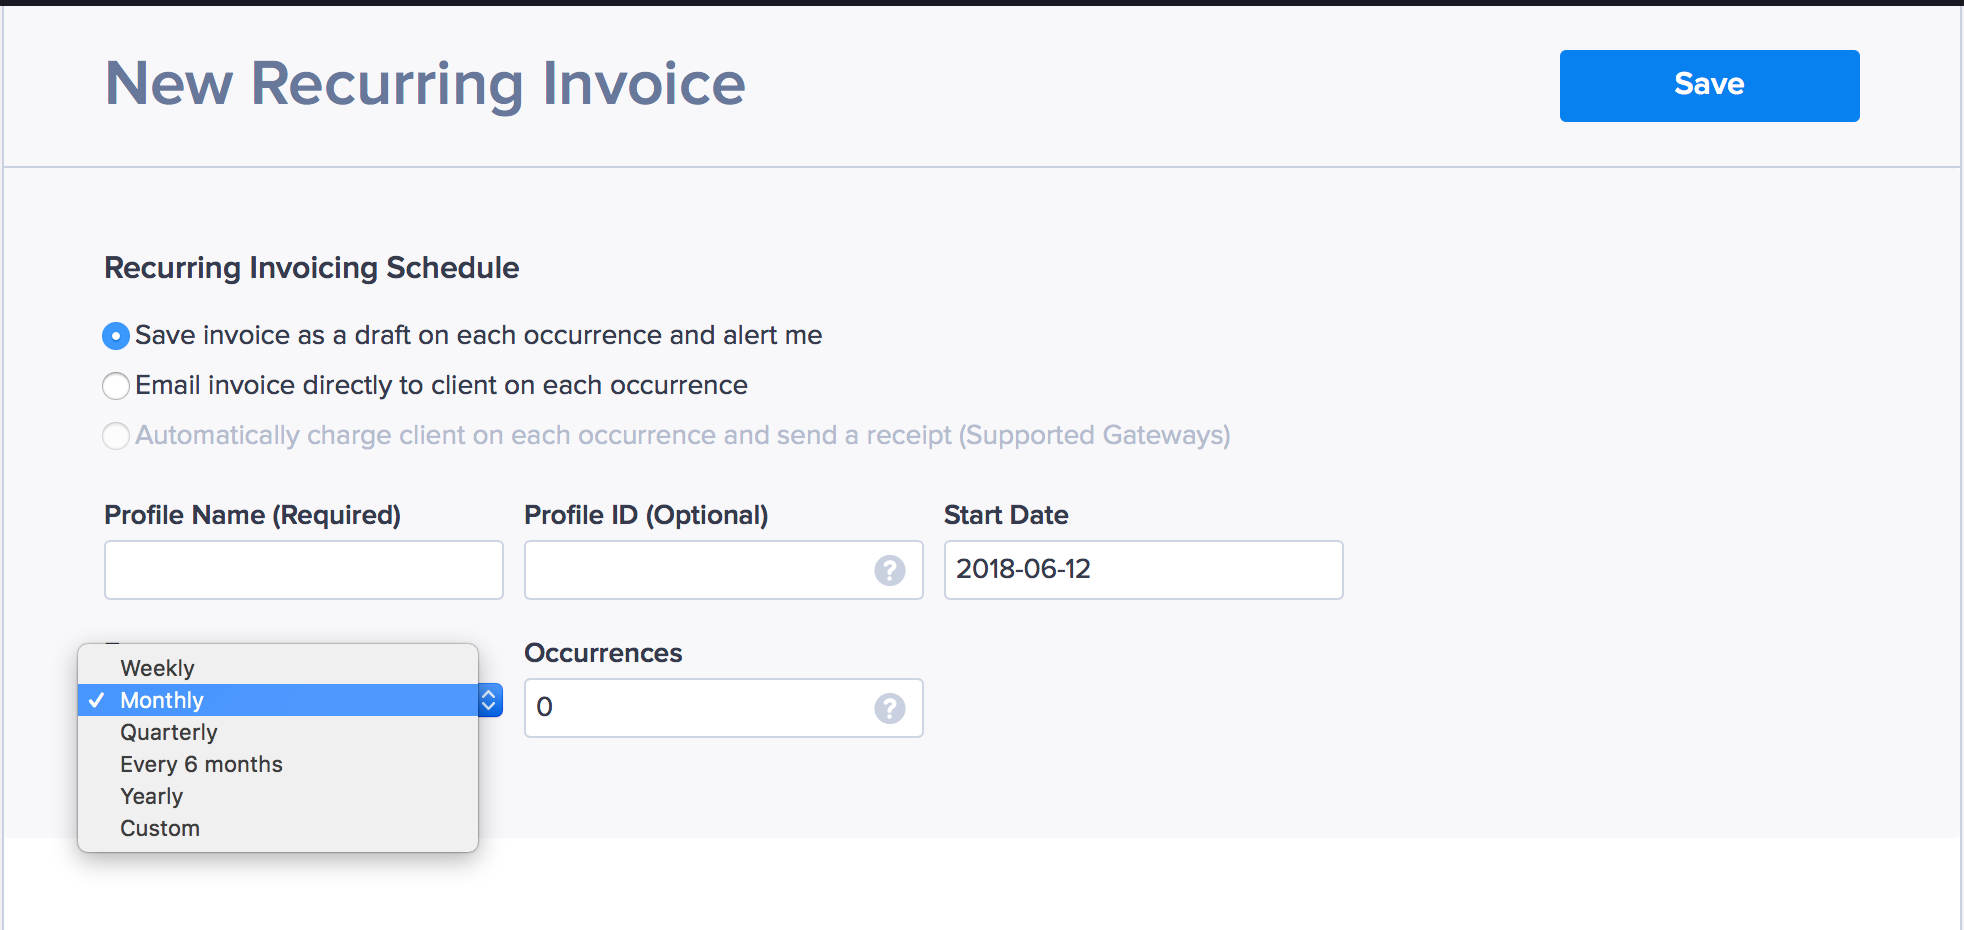Select 'Every 6 months' frequency
Viewport: 1964px width, 930px height.
(278, 764)
